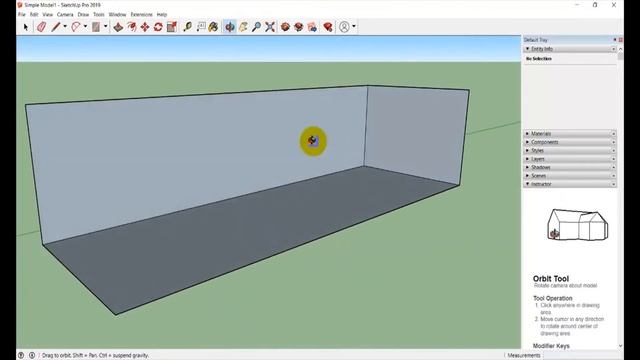The width and height of the screenshot is (640, 360).
Task: Click the question-mark icon in status bar
Action: click(21, 355)
